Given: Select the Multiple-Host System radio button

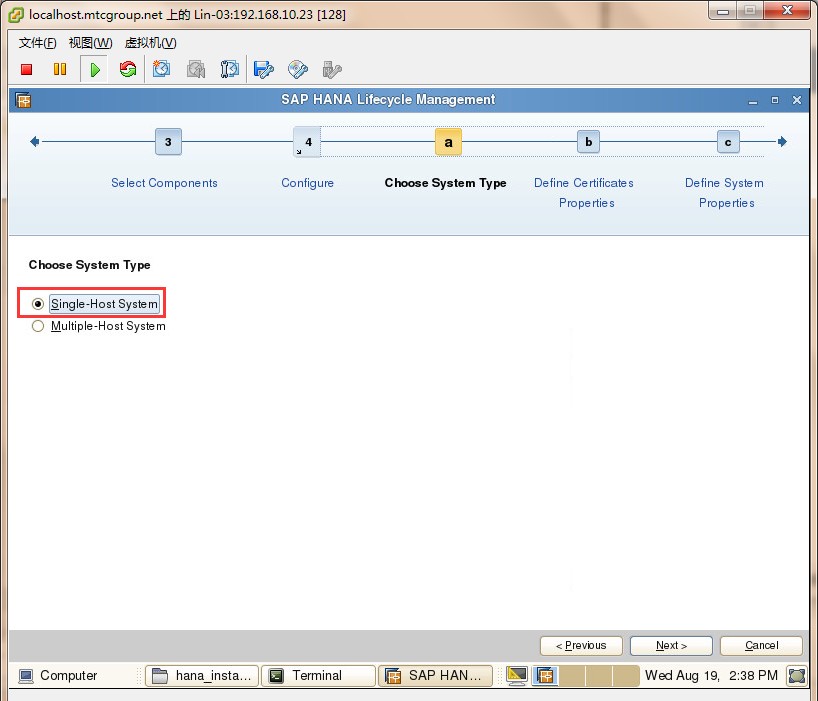Looking at the screenshot, I should pyautogui.click(x=38, y=326).
